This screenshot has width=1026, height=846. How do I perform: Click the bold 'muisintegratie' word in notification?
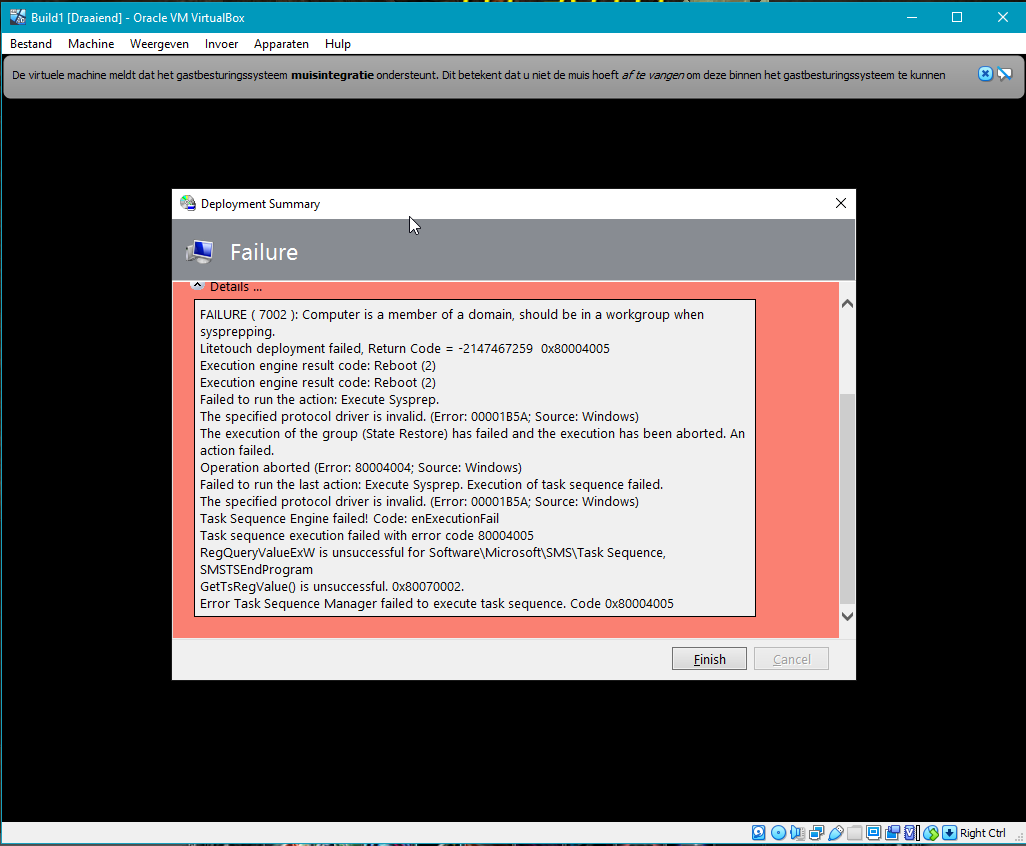pos(332,75)
